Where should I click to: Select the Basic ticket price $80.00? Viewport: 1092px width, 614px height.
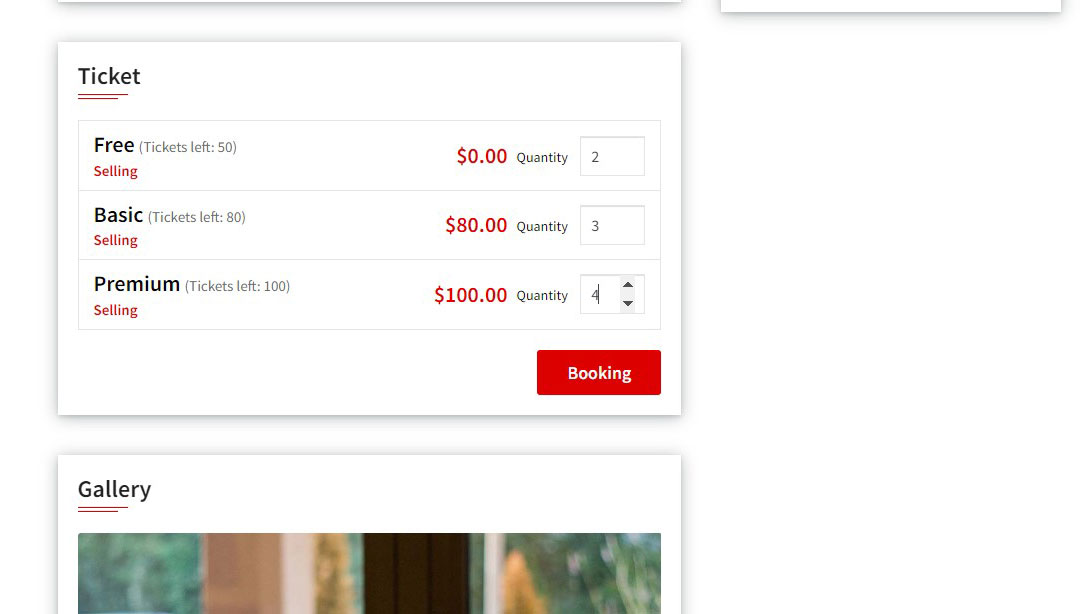point(476,225)
